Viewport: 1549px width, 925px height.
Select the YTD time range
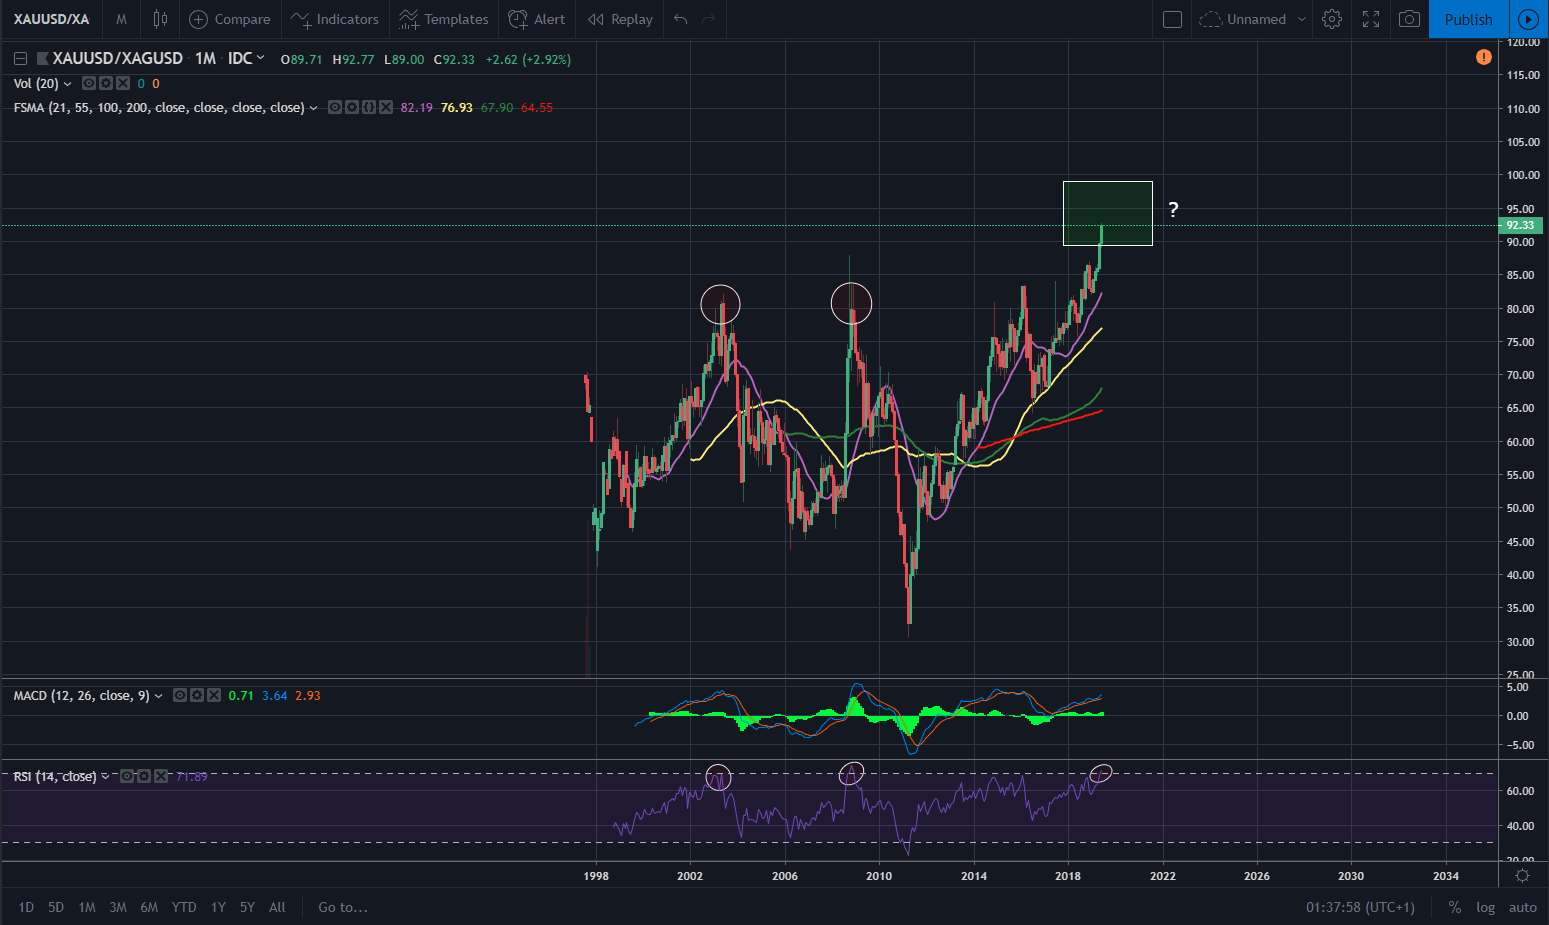point(184,907)
